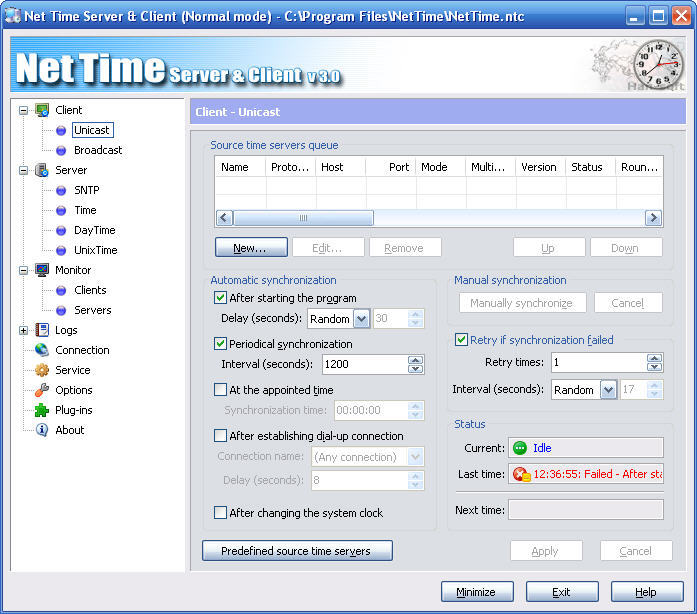
Task: Decrease the Retry times value
Action: (x=654, y=367)
